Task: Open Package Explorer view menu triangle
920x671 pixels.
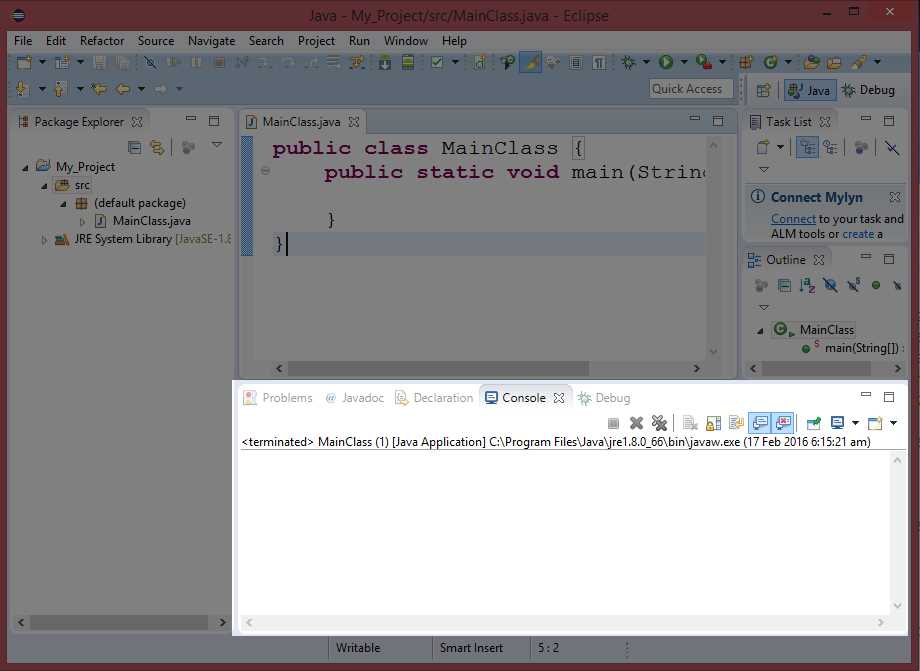Action: point(217,145)
